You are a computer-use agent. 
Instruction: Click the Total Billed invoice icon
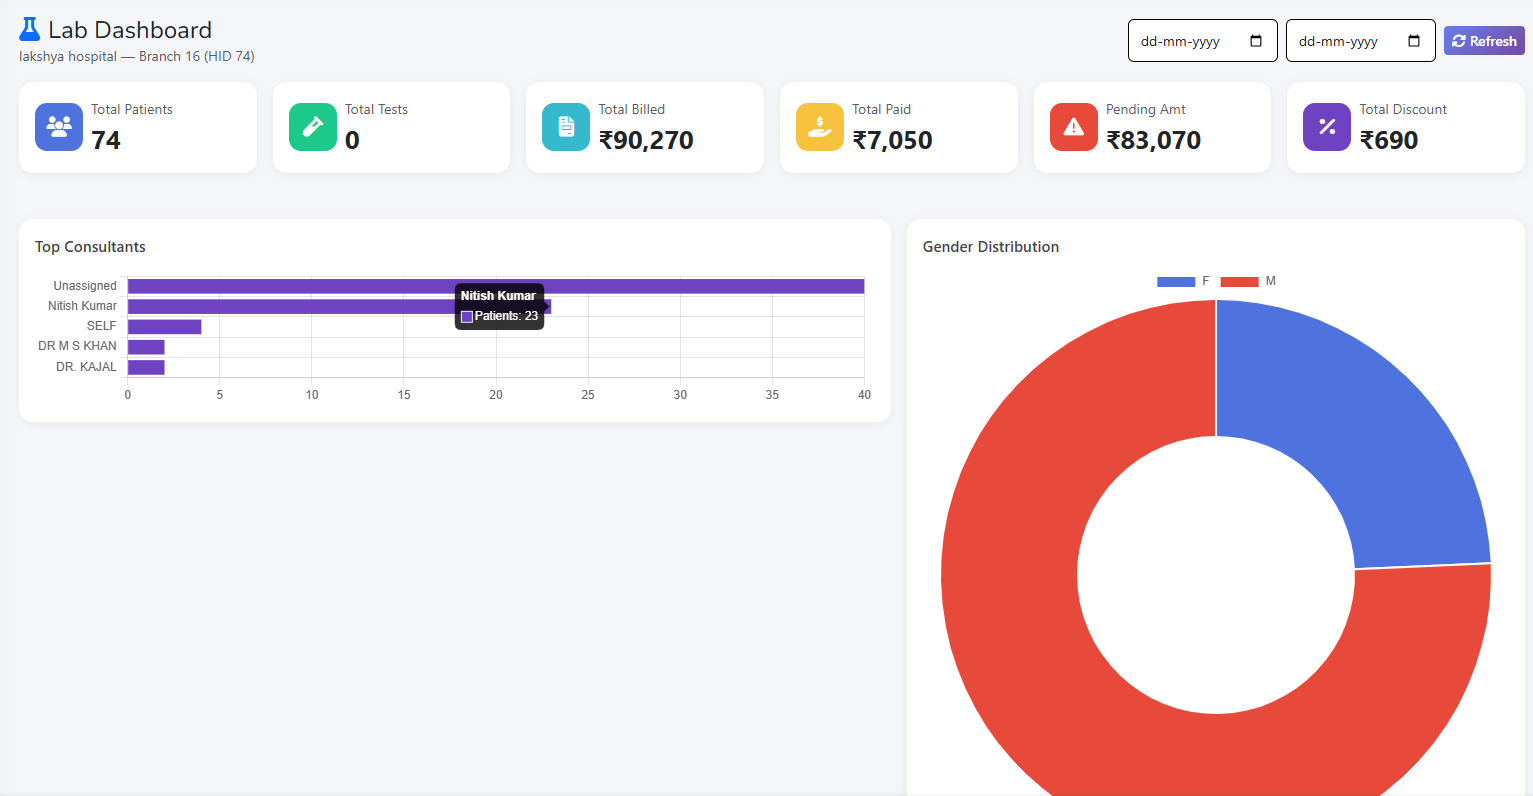[x=566, y=127]
